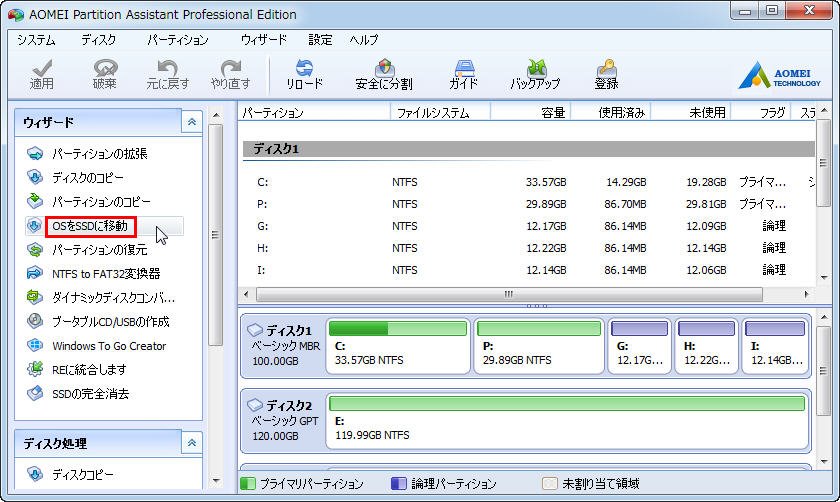
Task: Click the ディスク1 drive icon in disk map
Action: pos(255,330)
